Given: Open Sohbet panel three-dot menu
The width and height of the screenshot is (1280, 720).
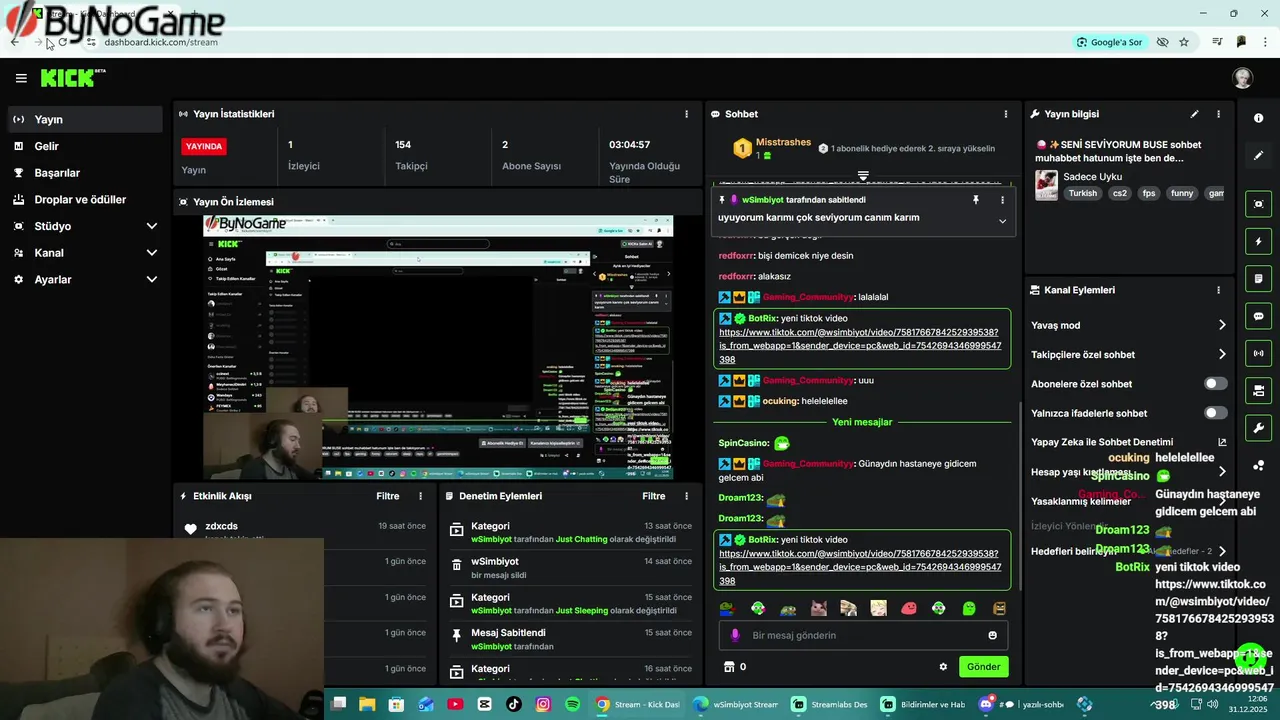Looking at the screenshot, I should [x=1006, y=114].
